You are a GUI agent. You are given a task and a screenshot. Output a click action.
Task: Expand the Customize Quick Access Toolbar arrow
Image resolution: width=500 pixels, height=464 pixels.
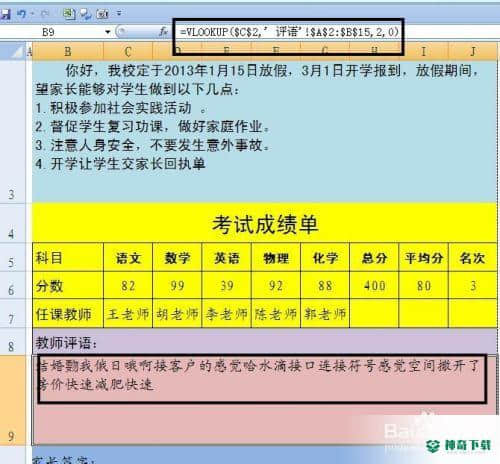[119, 14]
